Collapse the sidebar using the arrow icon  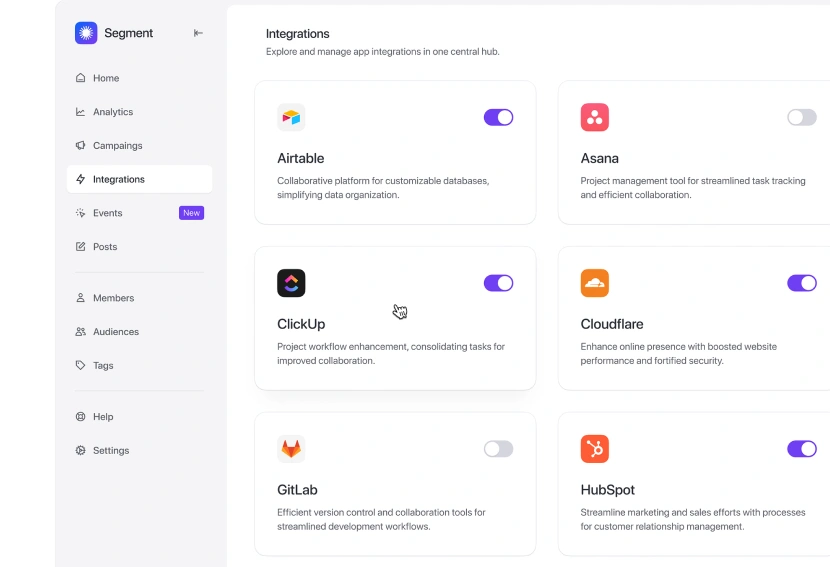pos(198,33)
